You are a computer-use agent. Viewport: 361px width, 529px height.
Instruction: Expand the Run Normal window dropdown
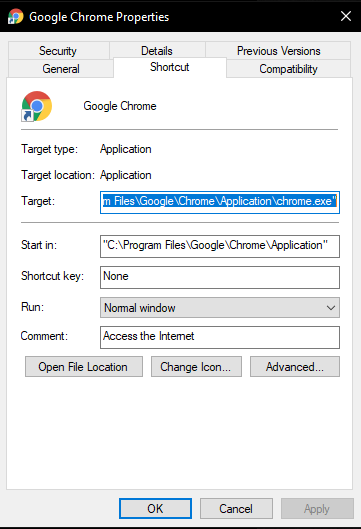click(220, 308)
